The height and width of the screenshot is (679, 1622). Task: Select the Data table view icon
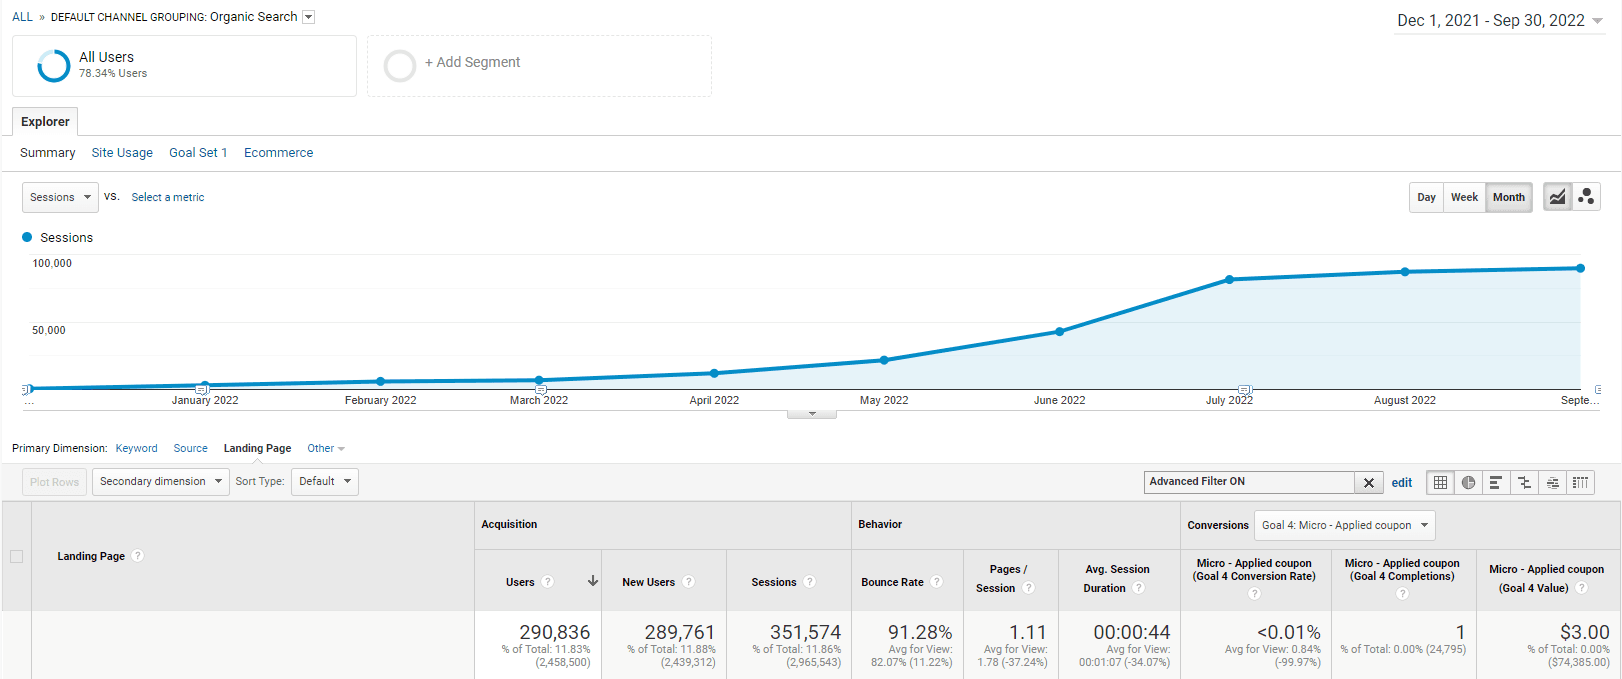coord(1440,483)
